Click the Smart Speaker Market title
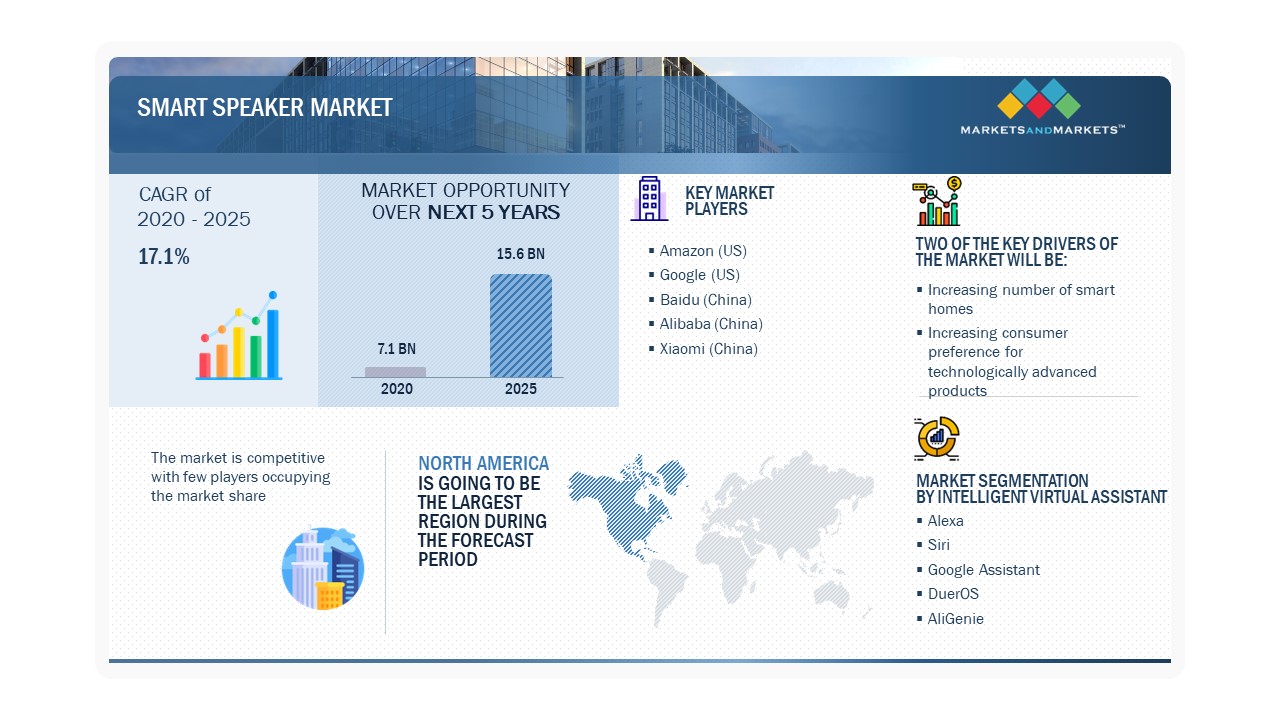Viewport: 1280px width, 720px height. coord(265,108)
